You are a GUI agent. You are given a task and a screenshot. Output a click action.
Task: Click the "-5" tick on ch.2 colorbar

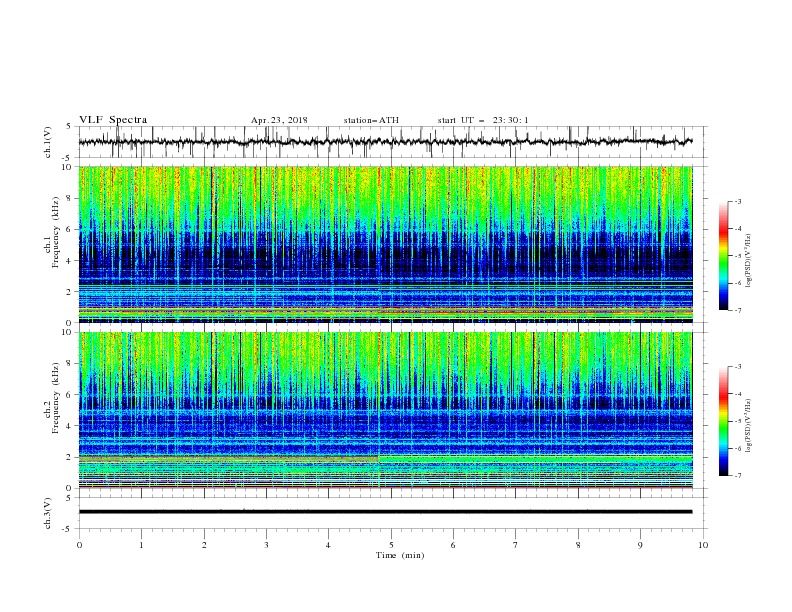point(737,421)
